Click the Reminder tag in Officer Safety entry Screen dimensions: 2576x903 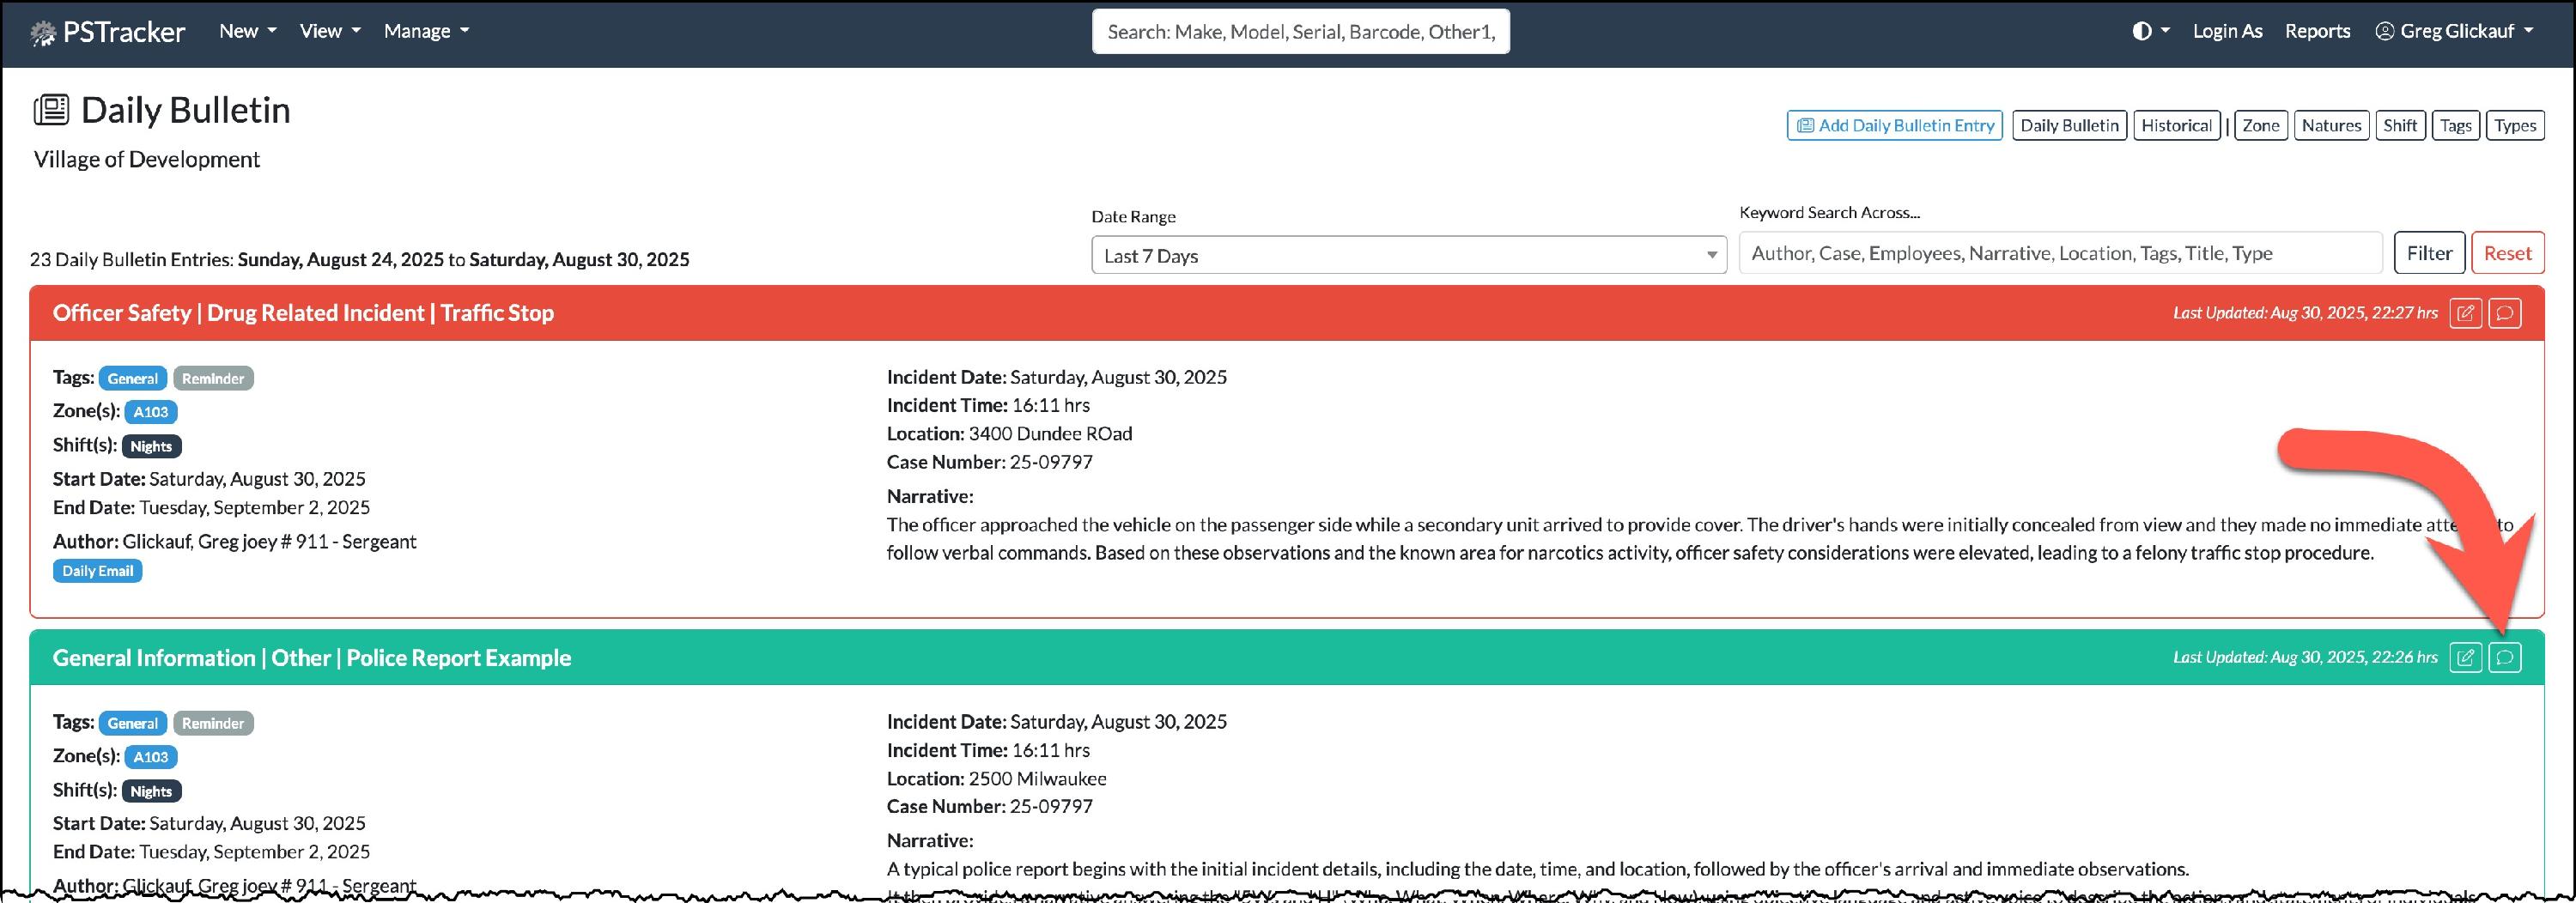pos(213,378)
